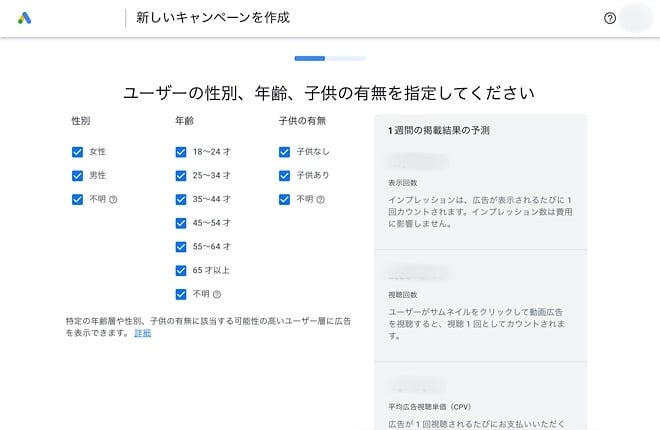Open the help icon in header

pos(610,18)
